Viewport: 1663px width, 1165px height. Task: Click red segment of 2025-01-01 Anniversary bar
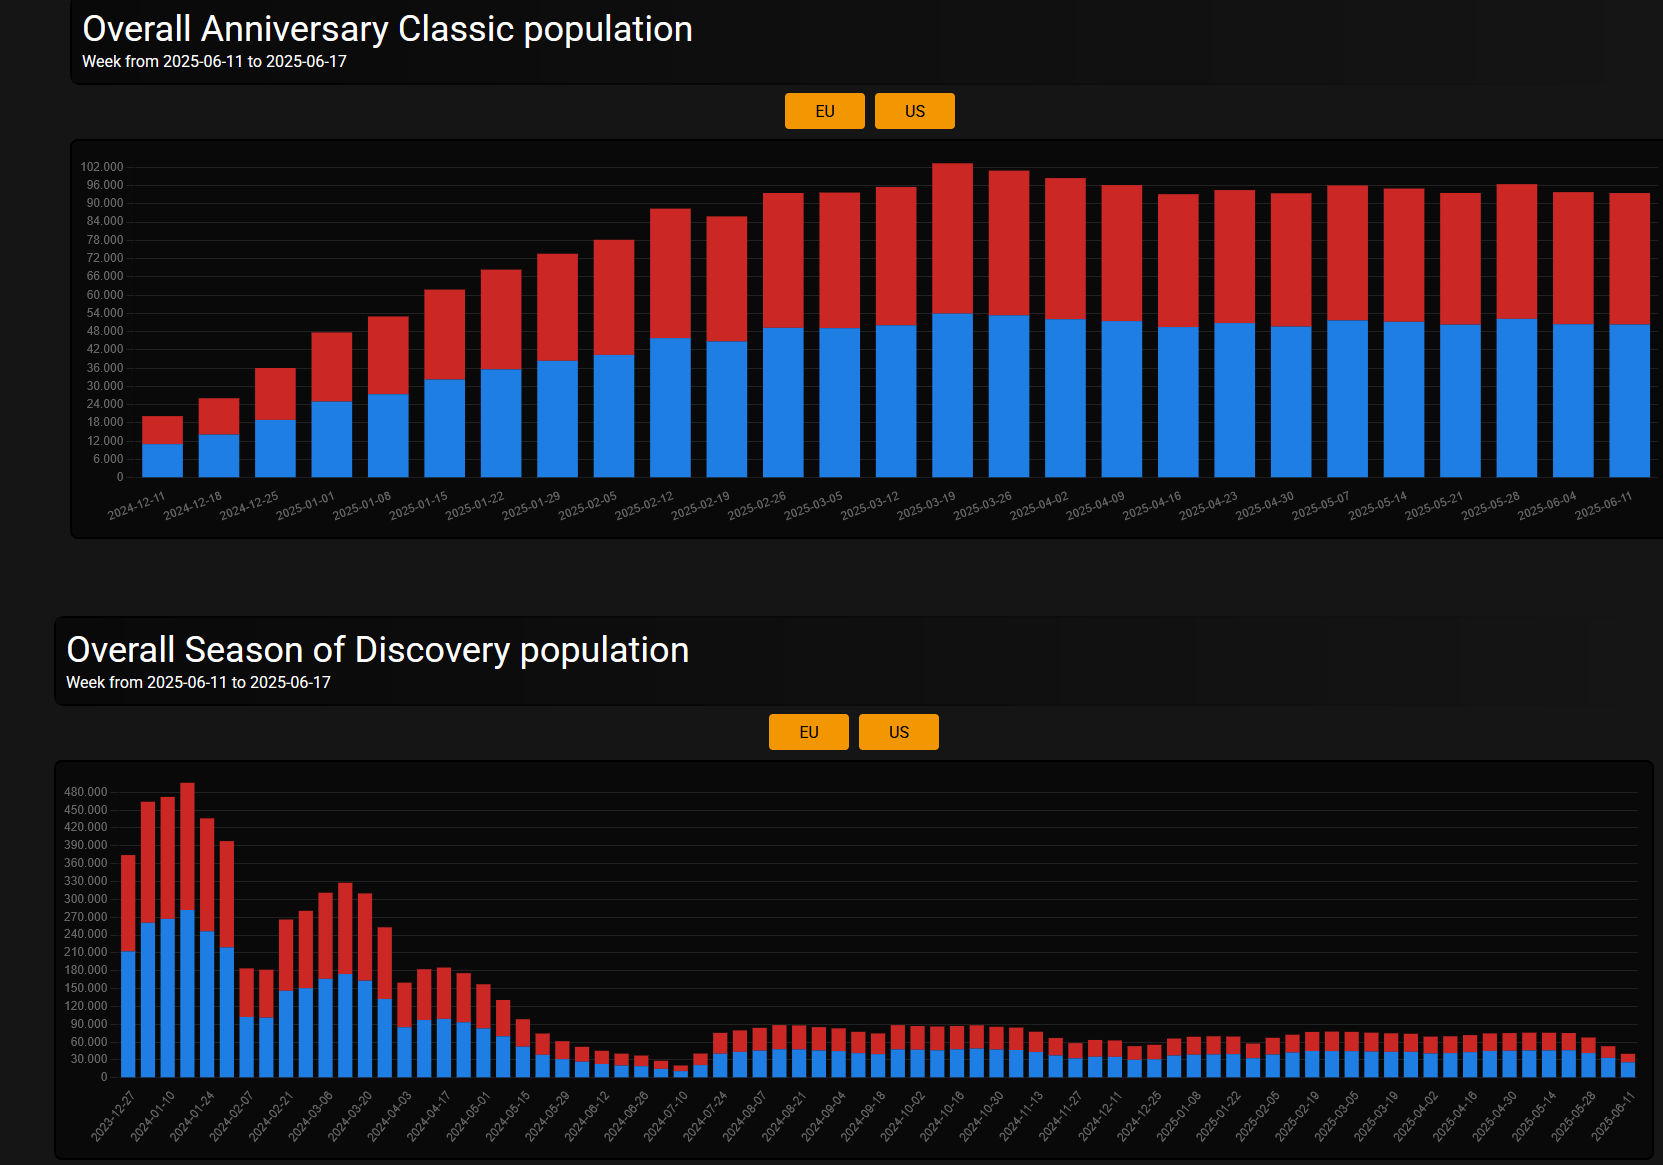[331, 367]
